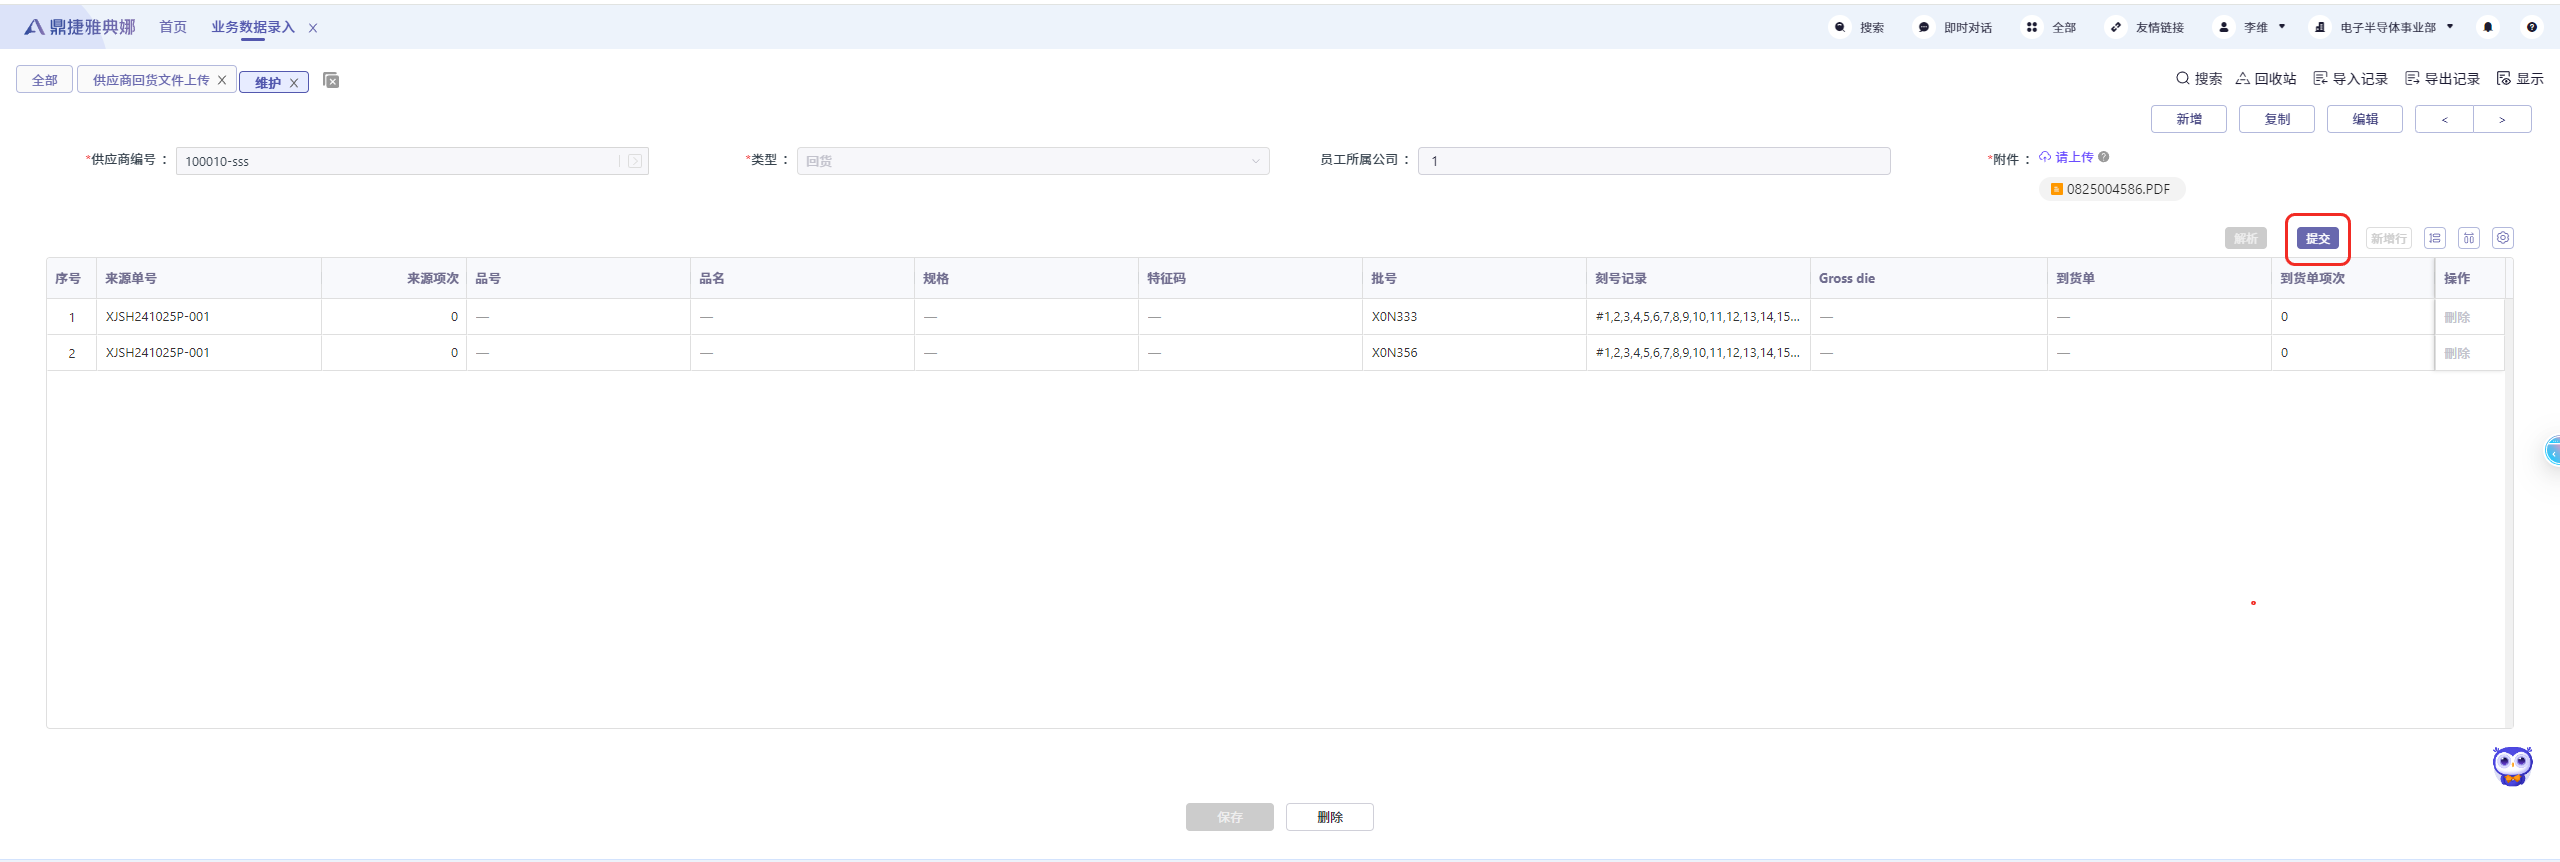Image resolution: width=2560 pixels, height=862 pixels.
Task: Delete row 2 with its 删除 link
Action: (x=2457, y=353)
